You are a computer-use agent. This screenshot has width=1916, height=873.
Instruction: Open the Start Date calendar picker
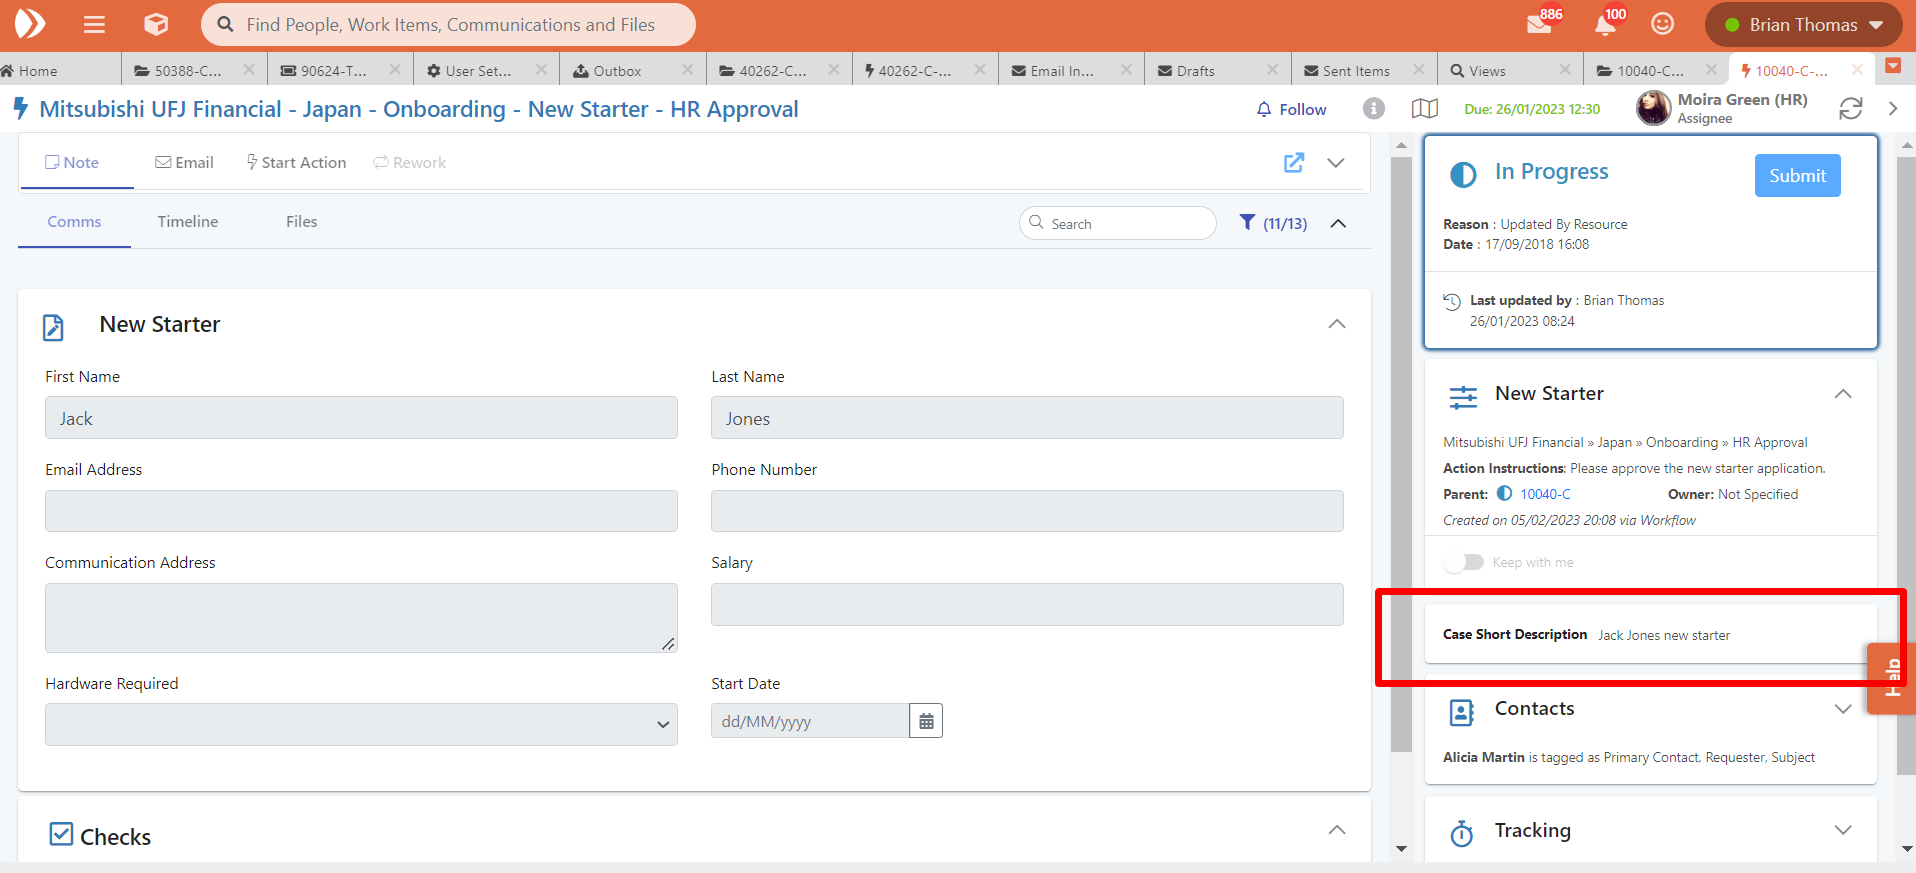pyautogui.click(x=926, y=721)
